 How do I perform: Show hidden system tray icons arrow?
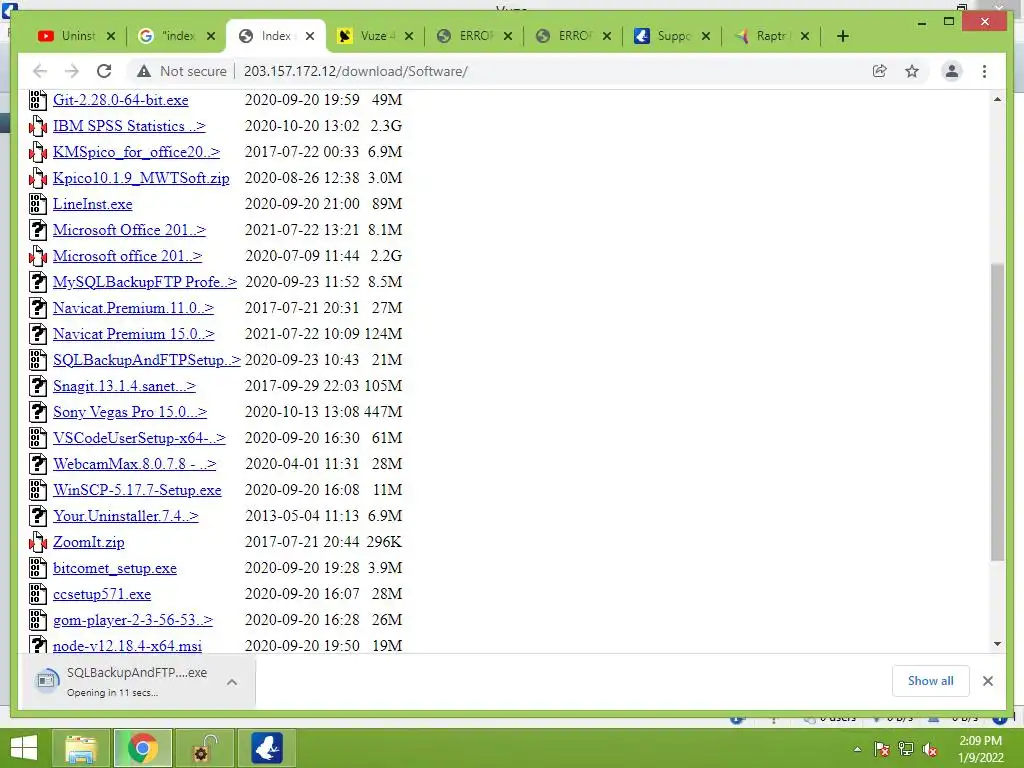pyautogui.click(x=857, y=749)
